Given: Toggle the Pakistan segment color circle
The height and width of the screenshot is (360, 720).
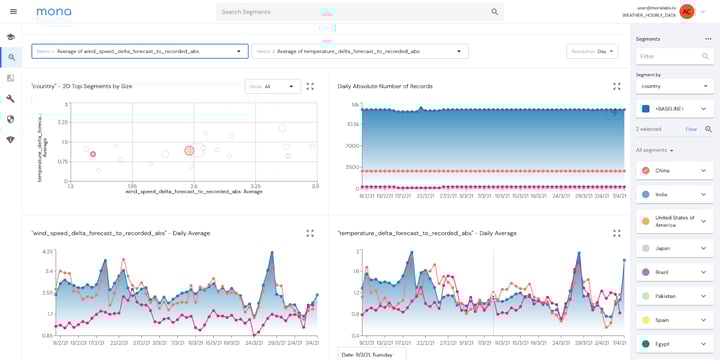Looking at the screenshot, I should tap(646, 296).
